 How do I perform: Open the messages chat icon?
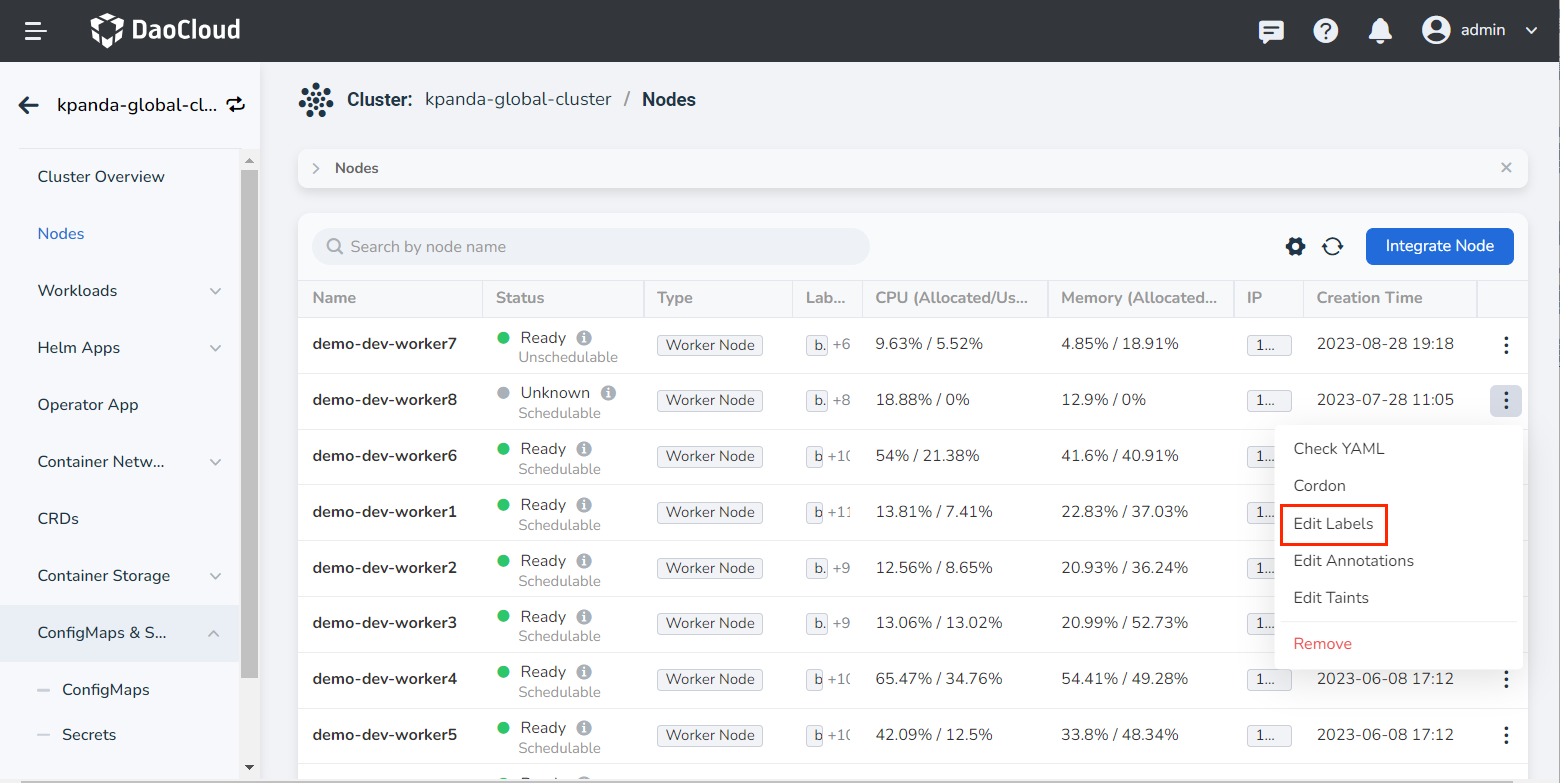click(x=1271, y=31)
